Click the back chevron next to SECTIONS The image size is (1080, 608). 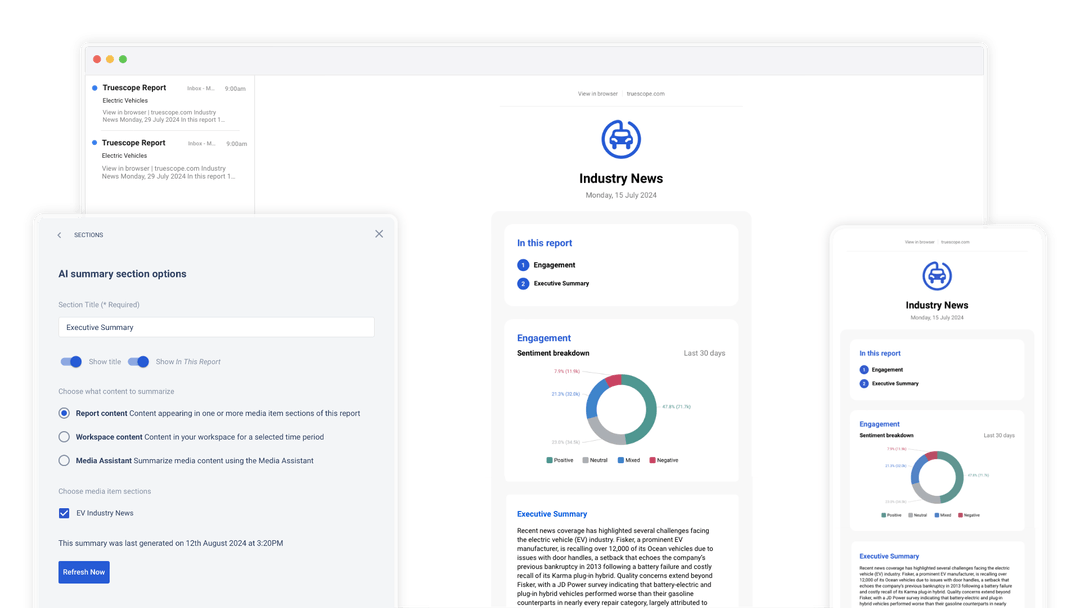pos(59,234)
